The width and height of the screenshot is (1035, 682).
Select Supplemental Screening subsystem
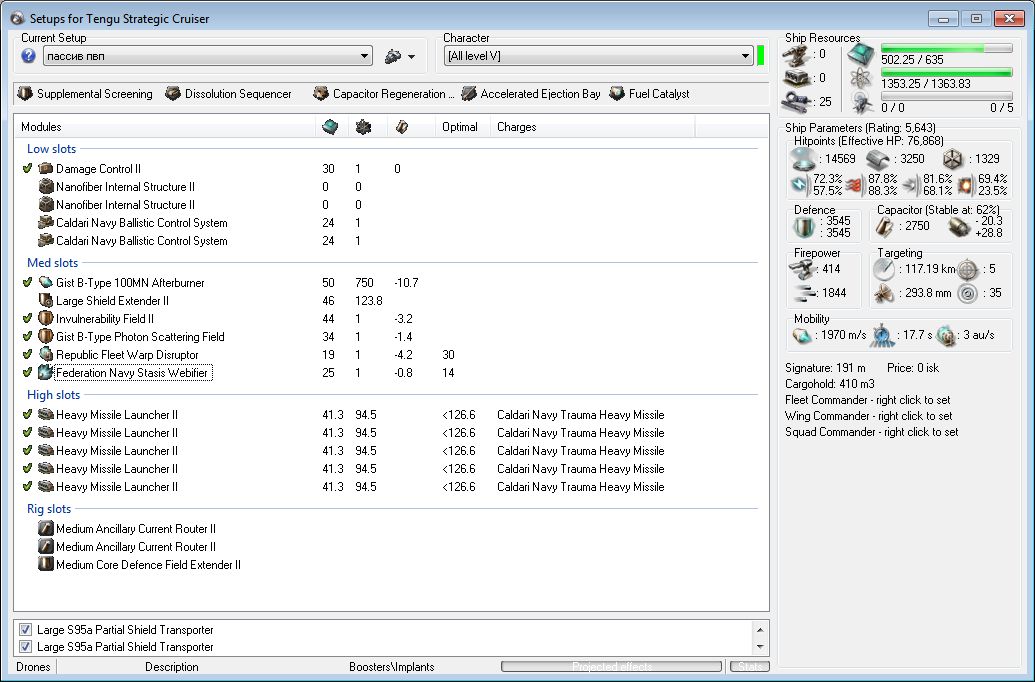point(85,94)
